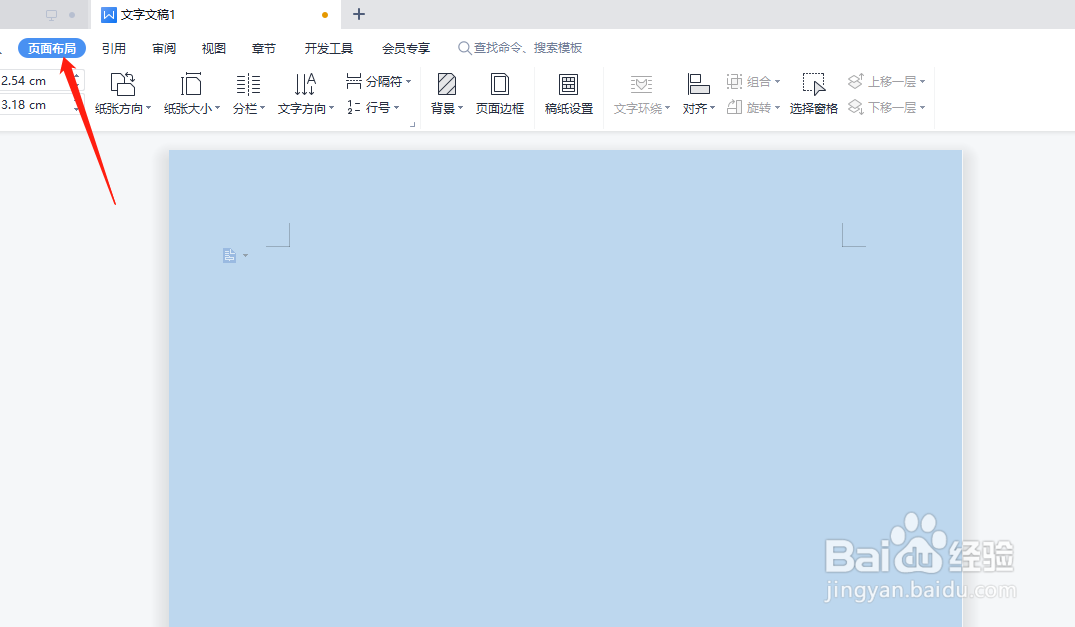This screenshot has width=1075, height=627.
Task: Open the 选择窗格 selection pane
Action: (814, 94)
